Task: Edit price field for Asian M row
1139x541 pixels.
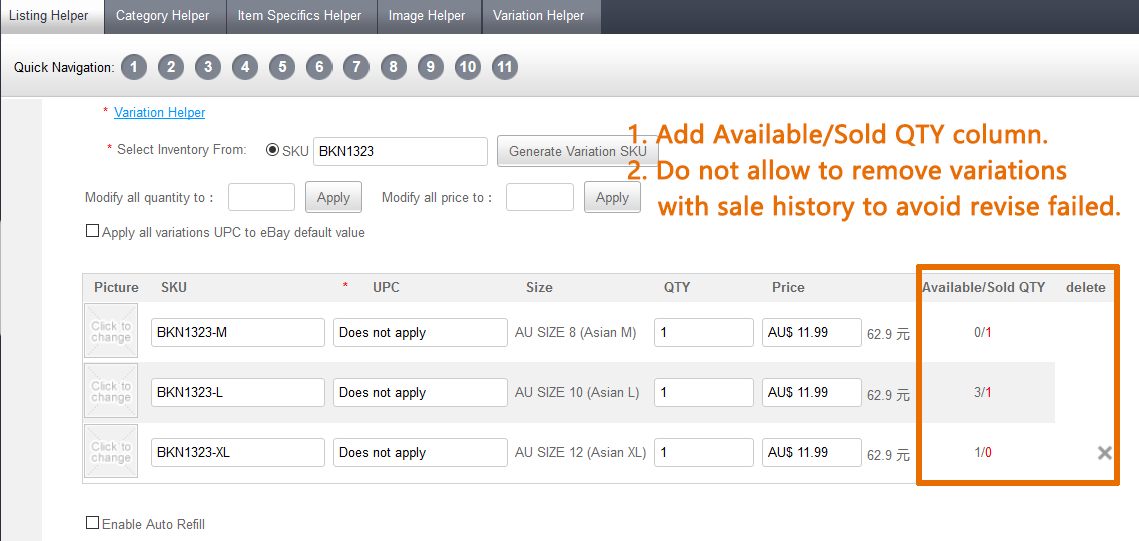Action: [x=811, y=333]
